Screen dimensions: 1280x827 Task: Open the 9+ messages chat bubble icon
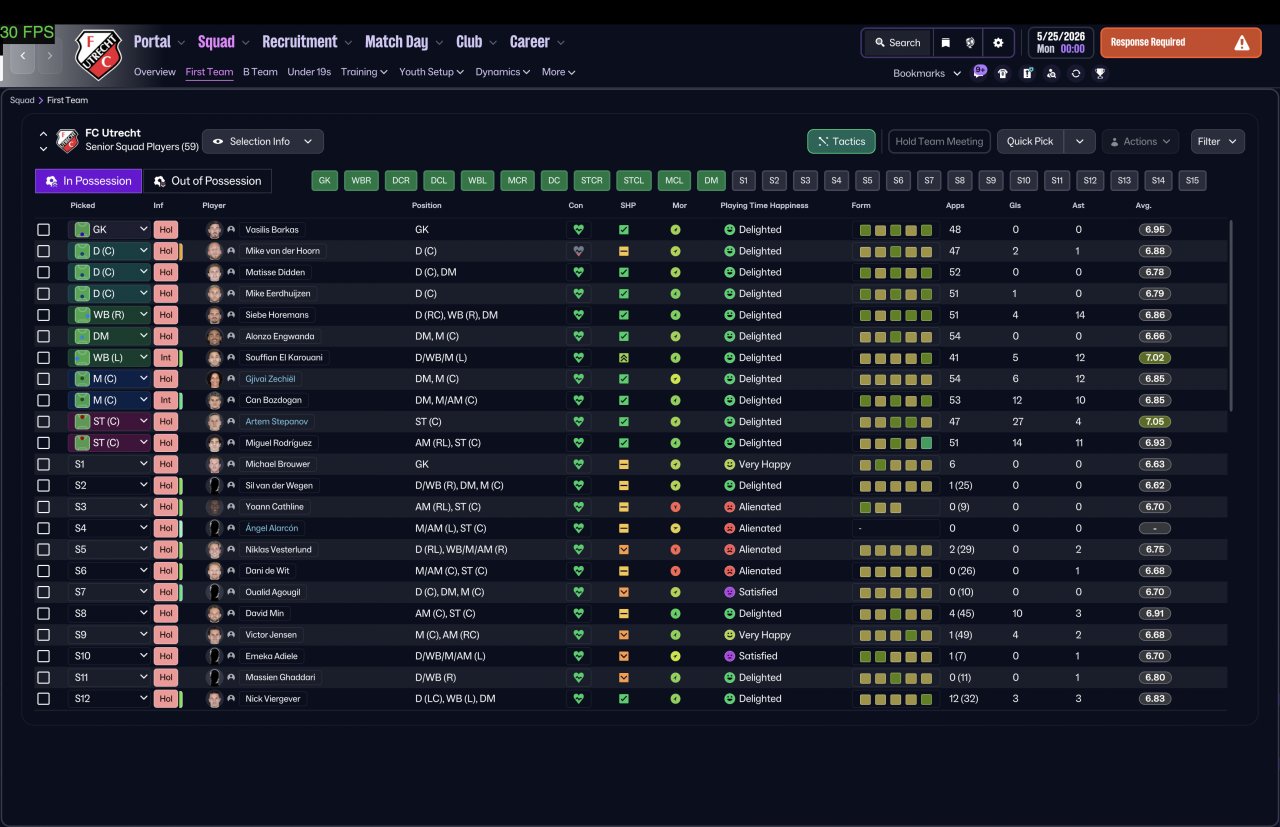click(979, 72)
